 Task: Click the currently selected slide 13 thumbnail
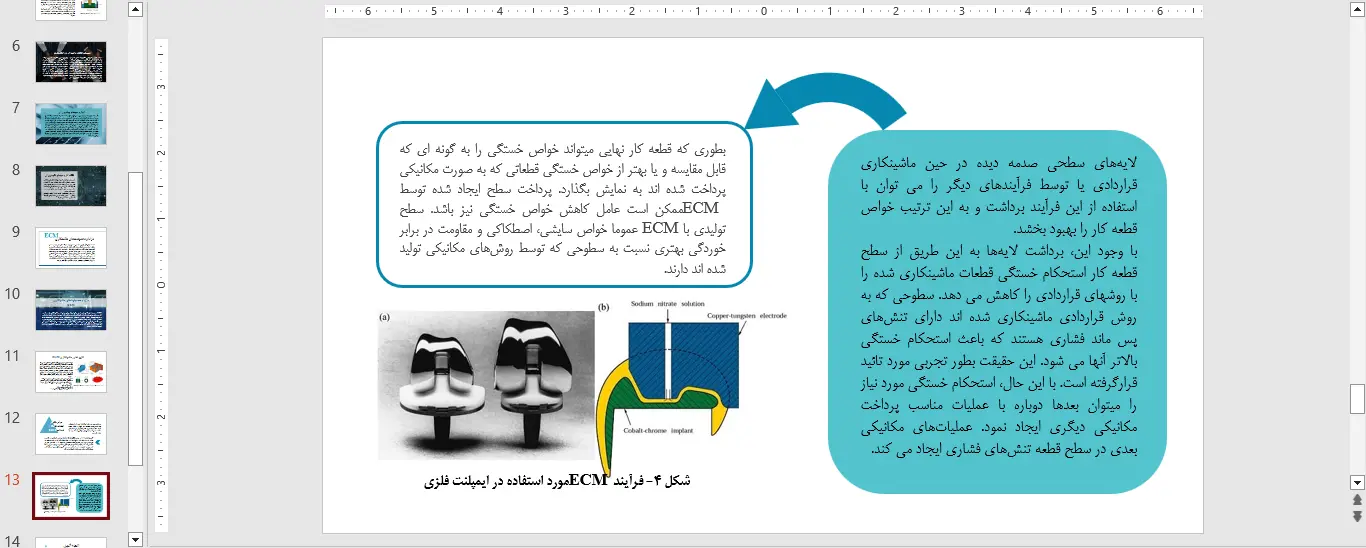[x=71, y=496]
